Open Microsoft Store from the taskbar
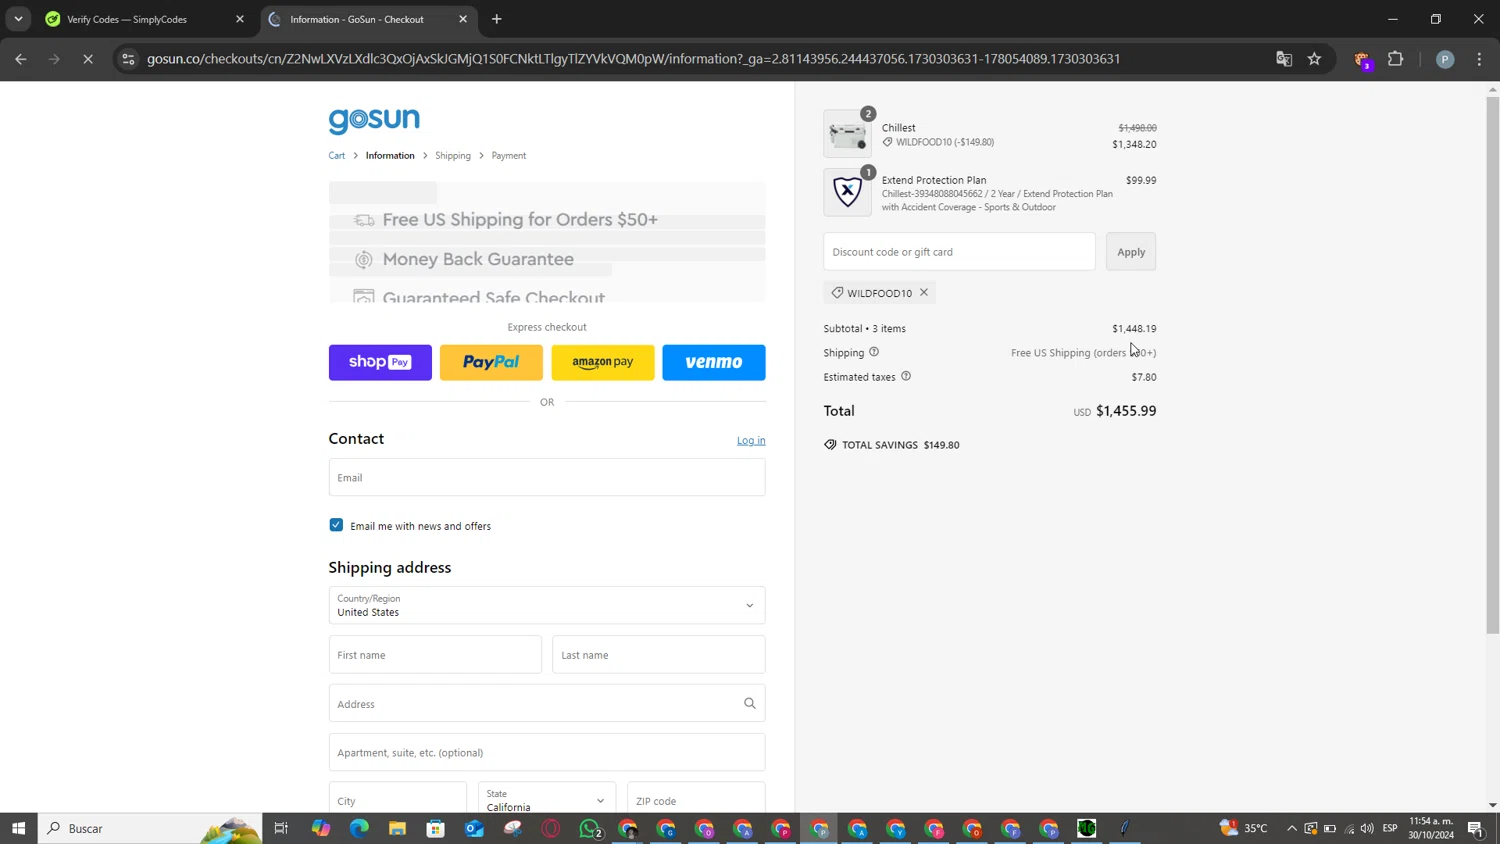1500x844 pixels. coord(435,828)
